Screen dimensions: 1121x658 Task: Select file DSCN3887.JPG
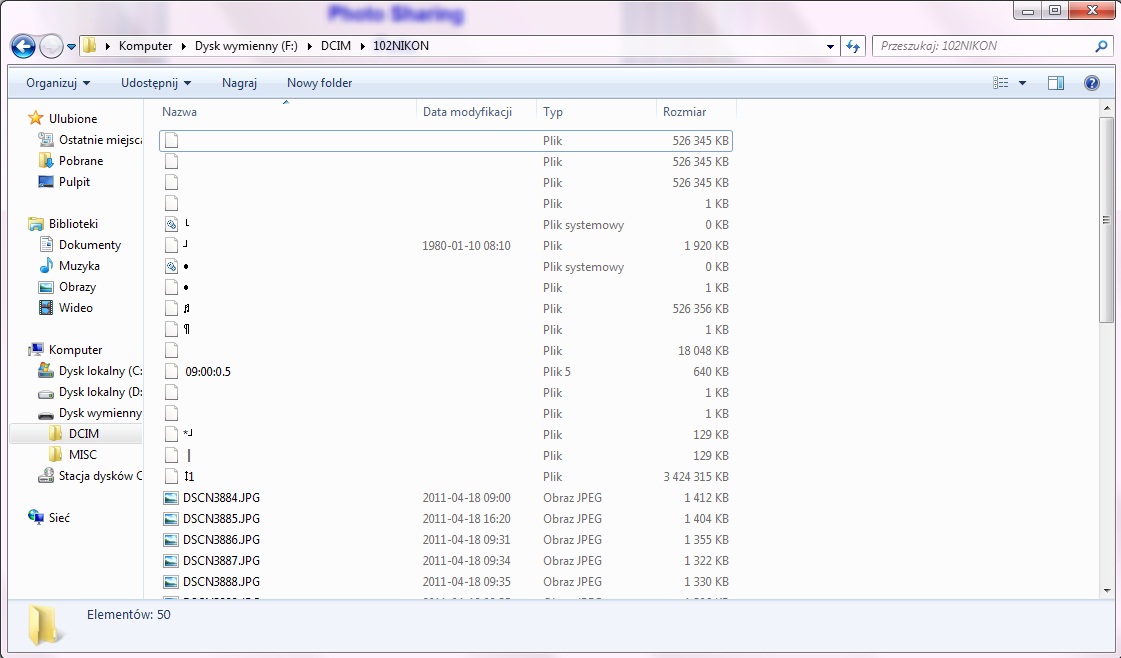coord(221,561)
